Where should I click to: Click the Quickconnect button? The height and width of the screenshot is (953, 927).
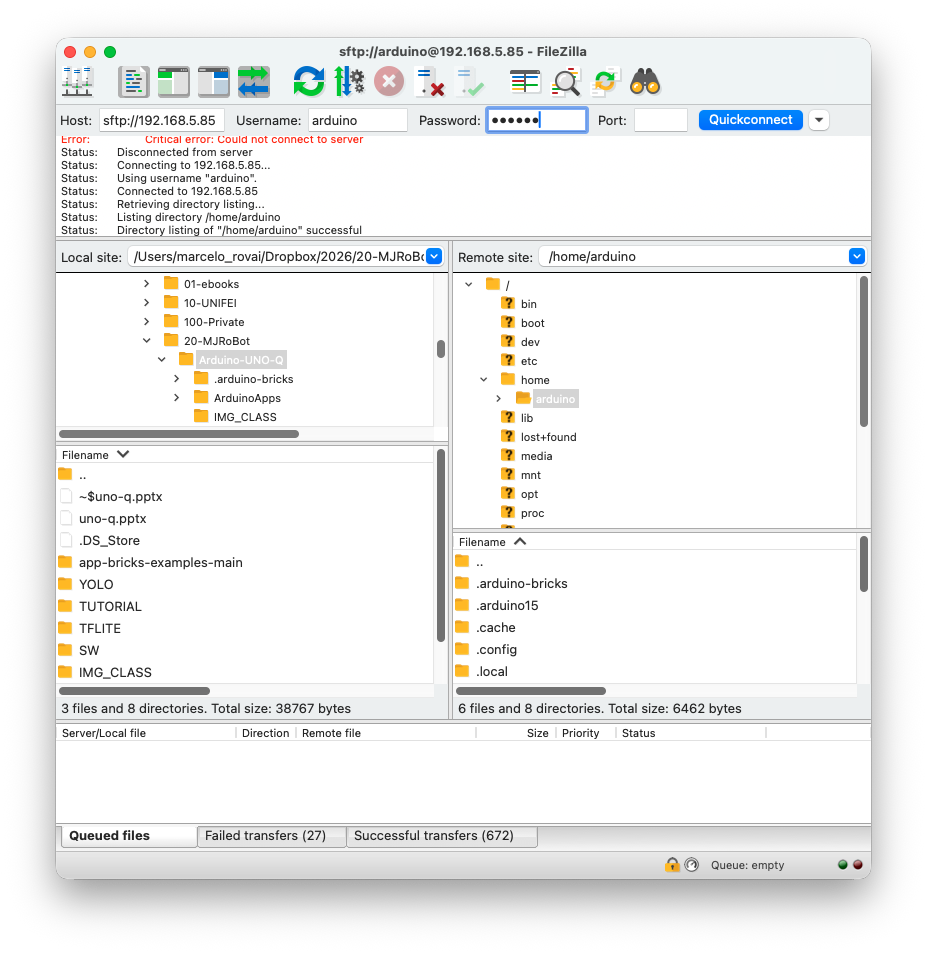[x=751, y=120]
